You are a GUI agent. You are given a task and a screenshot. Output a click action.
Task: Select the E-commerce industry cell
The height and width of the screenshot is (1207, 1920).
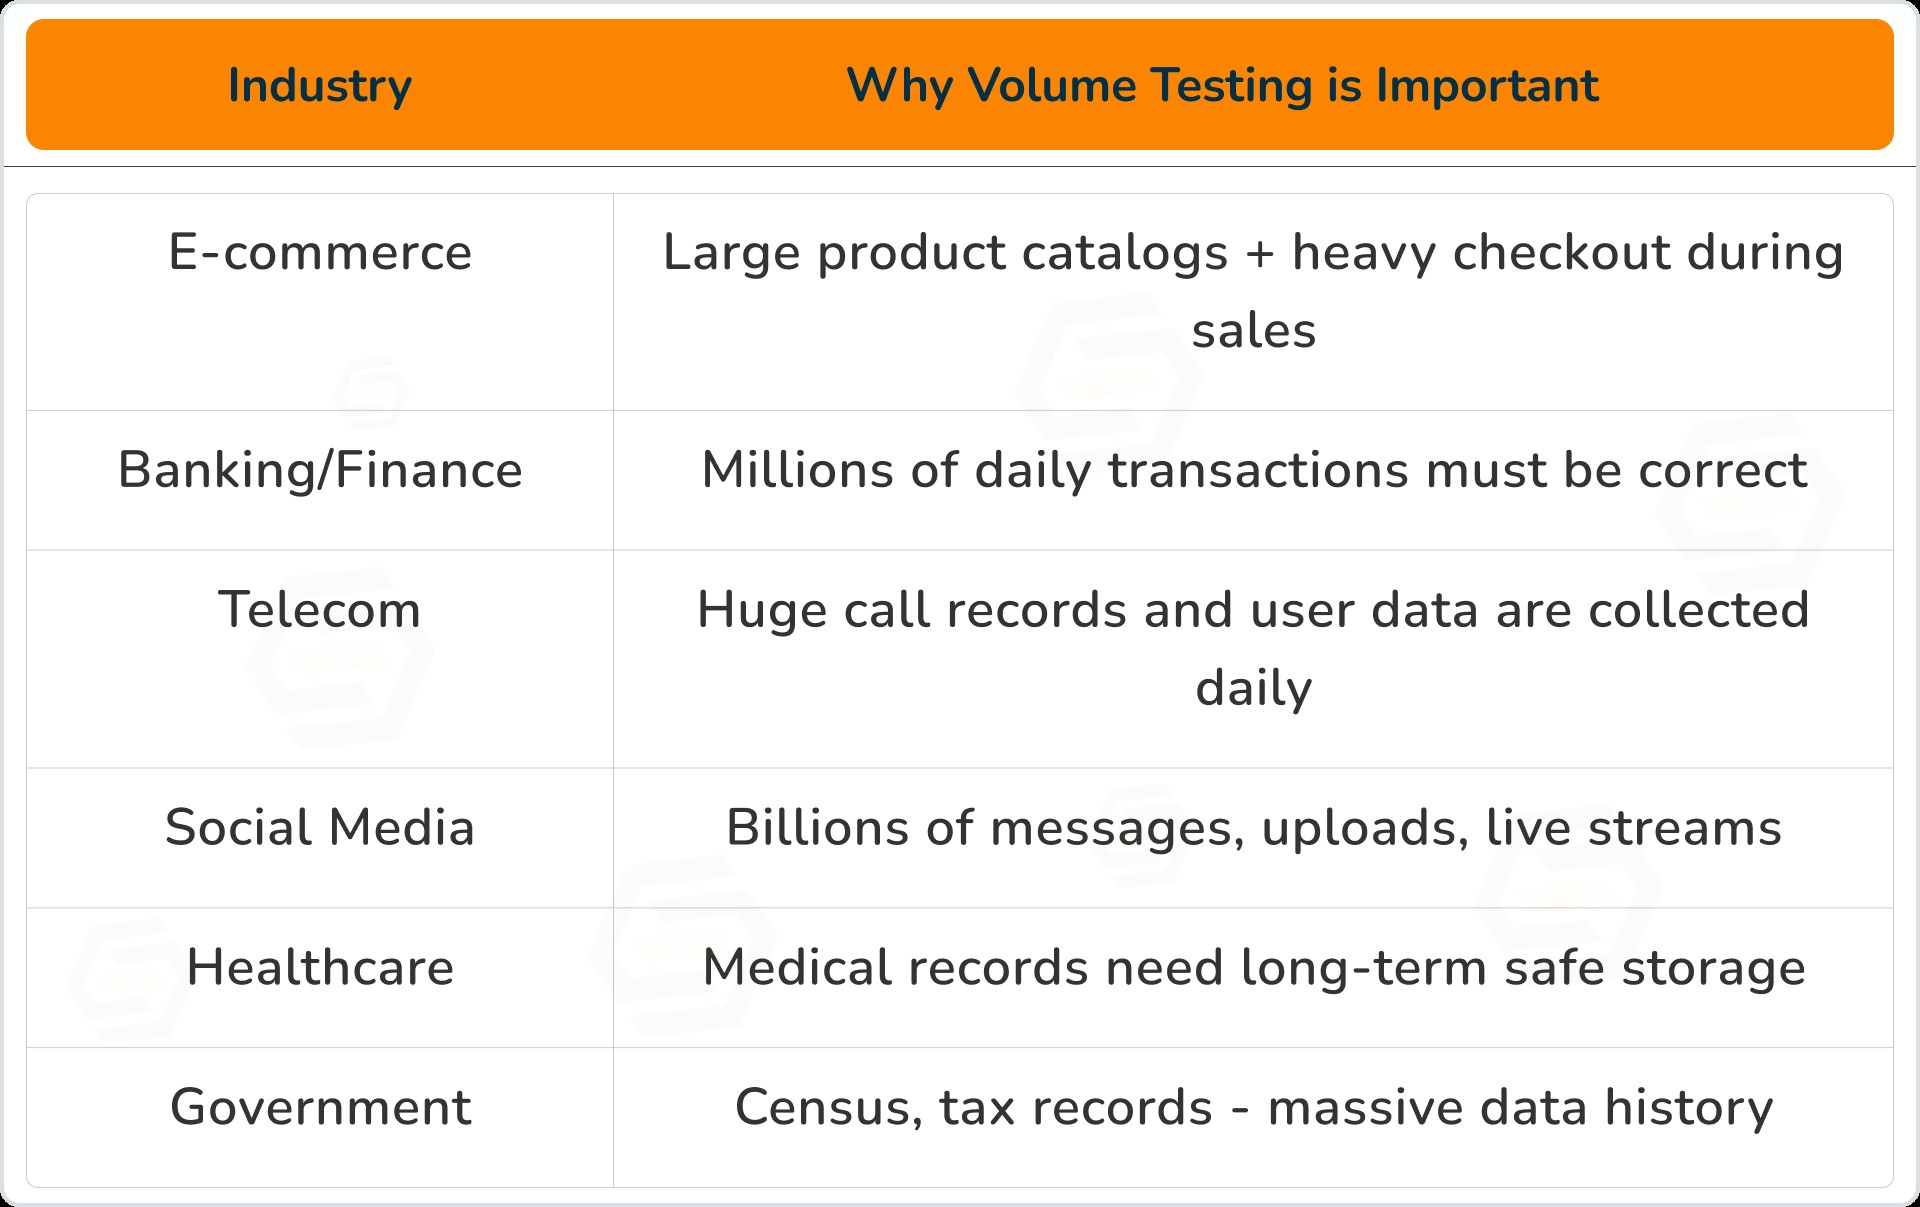319,252
